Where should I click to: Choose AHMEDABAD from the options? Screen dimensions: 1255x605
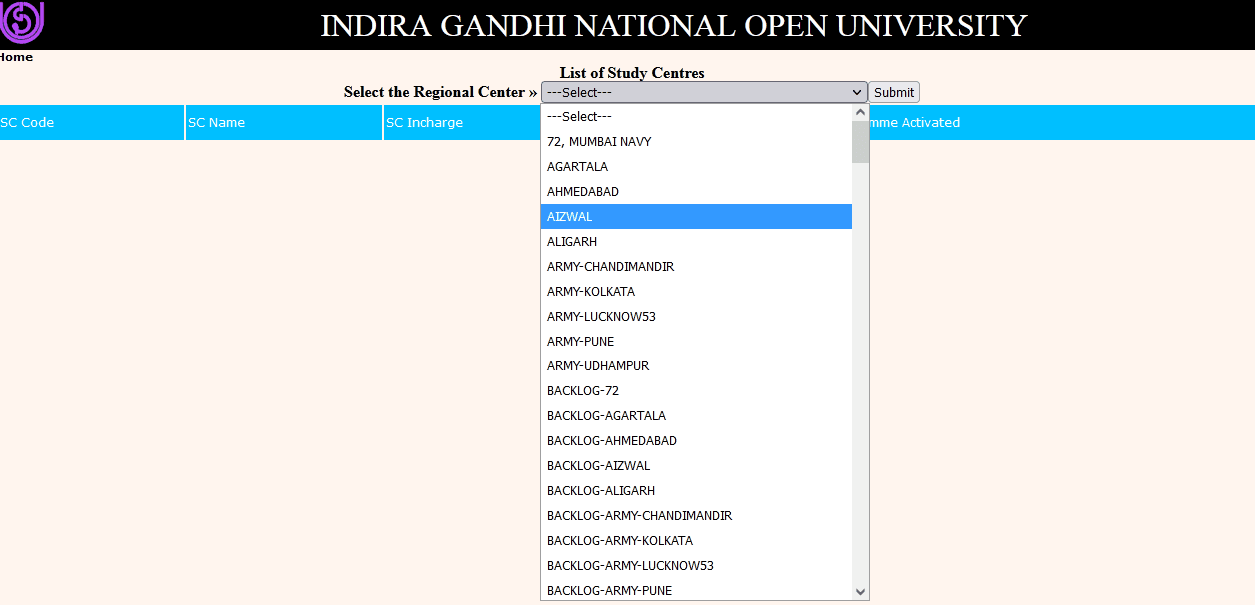[x=697, y=191]
